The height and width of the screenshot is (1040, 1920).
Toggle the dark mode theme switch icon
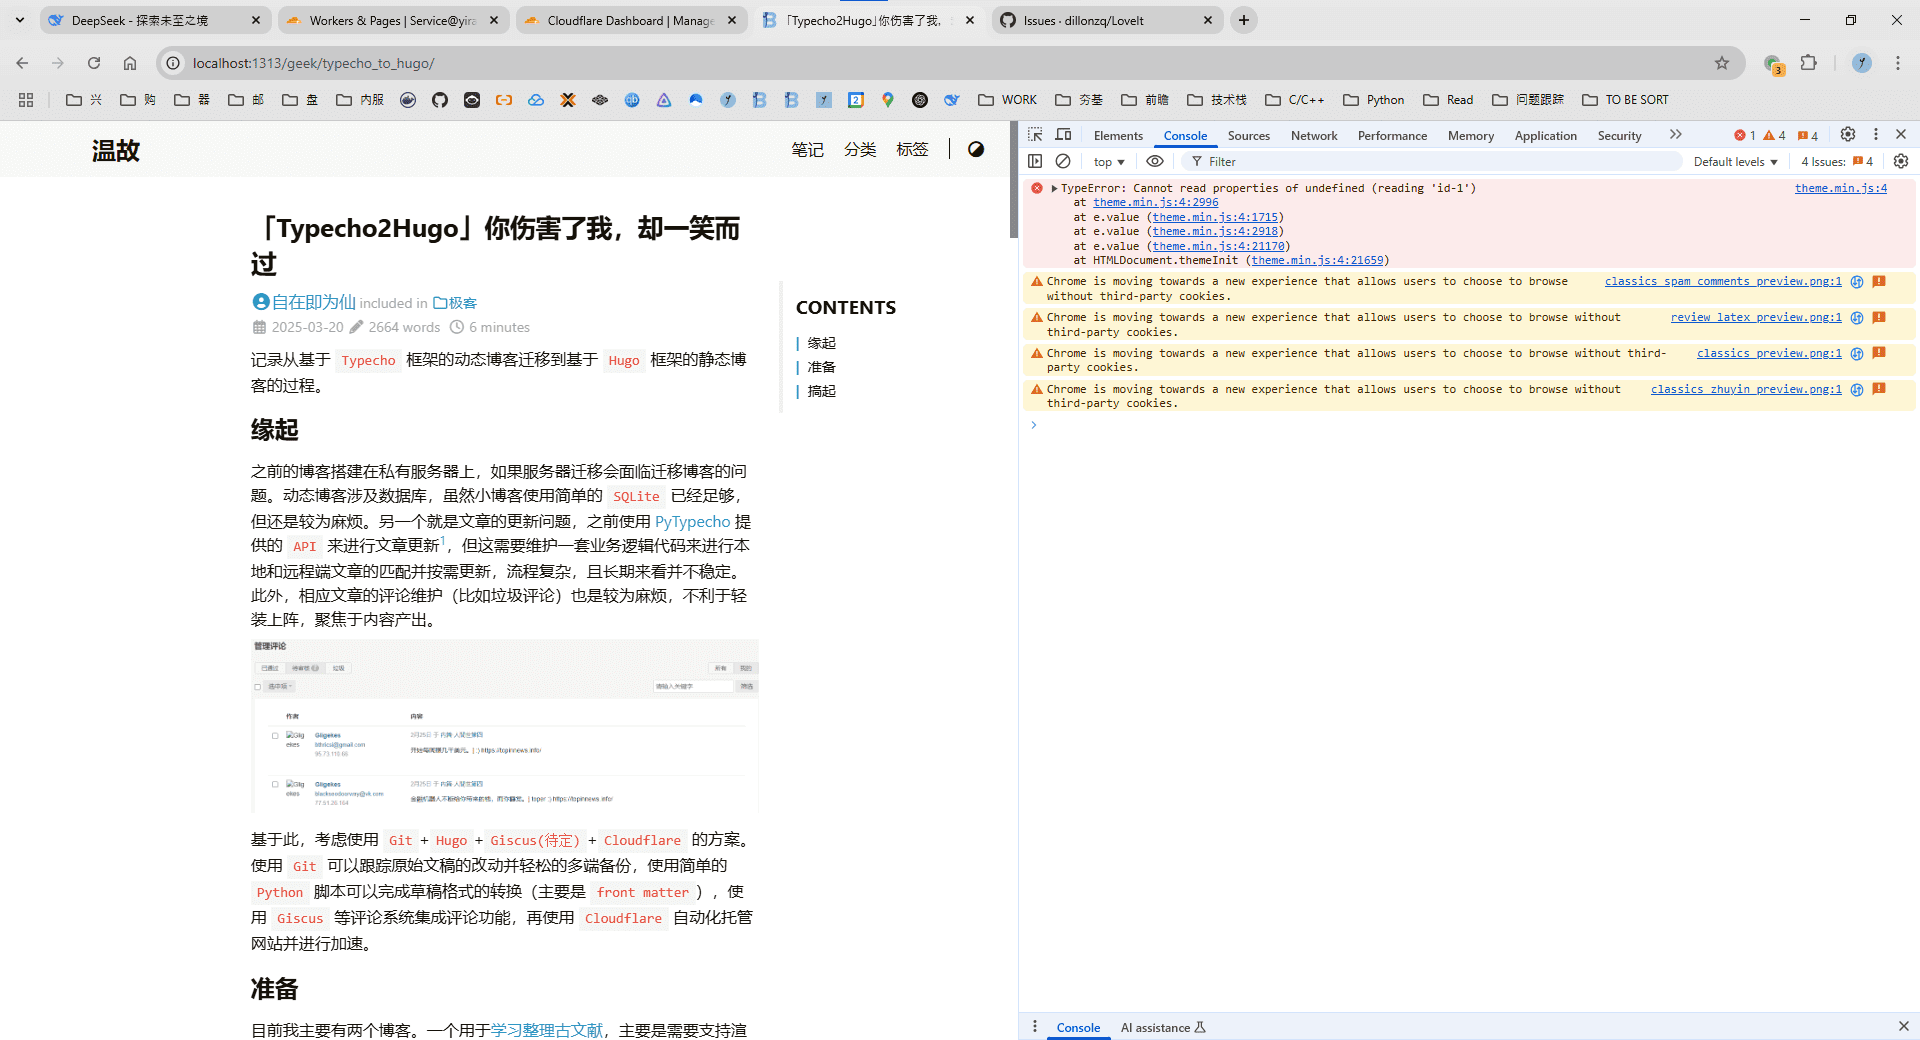[976, 149]
